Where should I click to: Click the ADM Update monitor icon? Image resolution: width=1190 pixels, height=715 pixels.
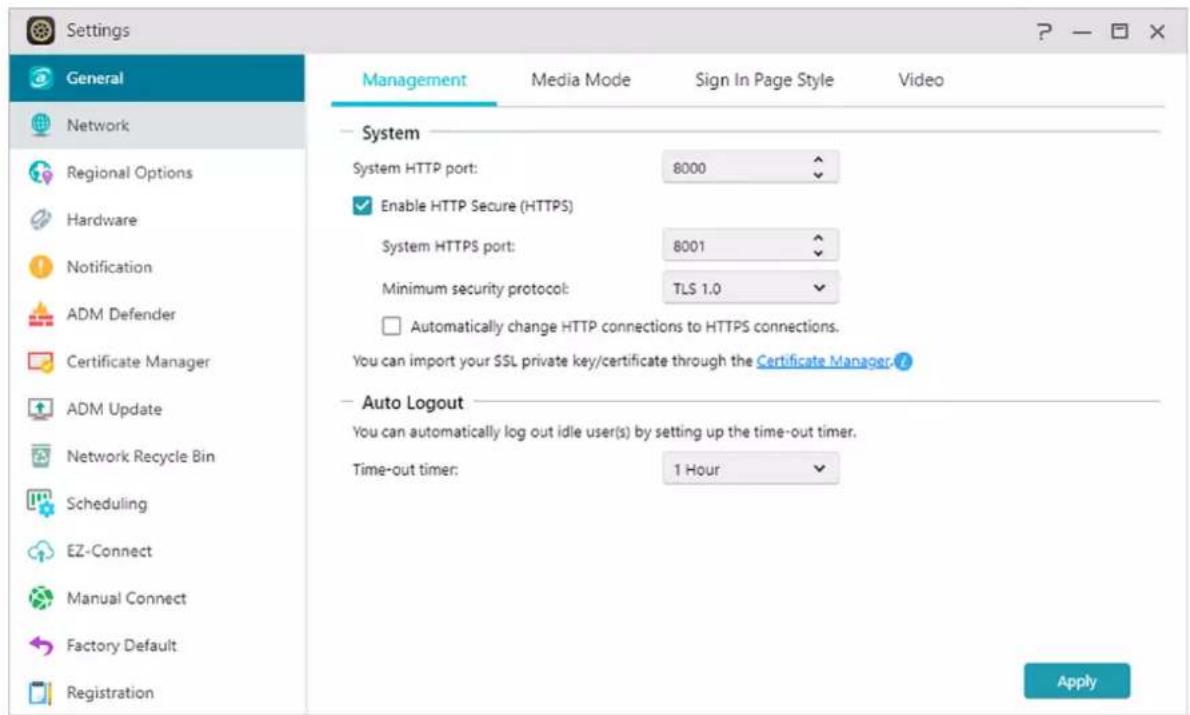point(40,408)
